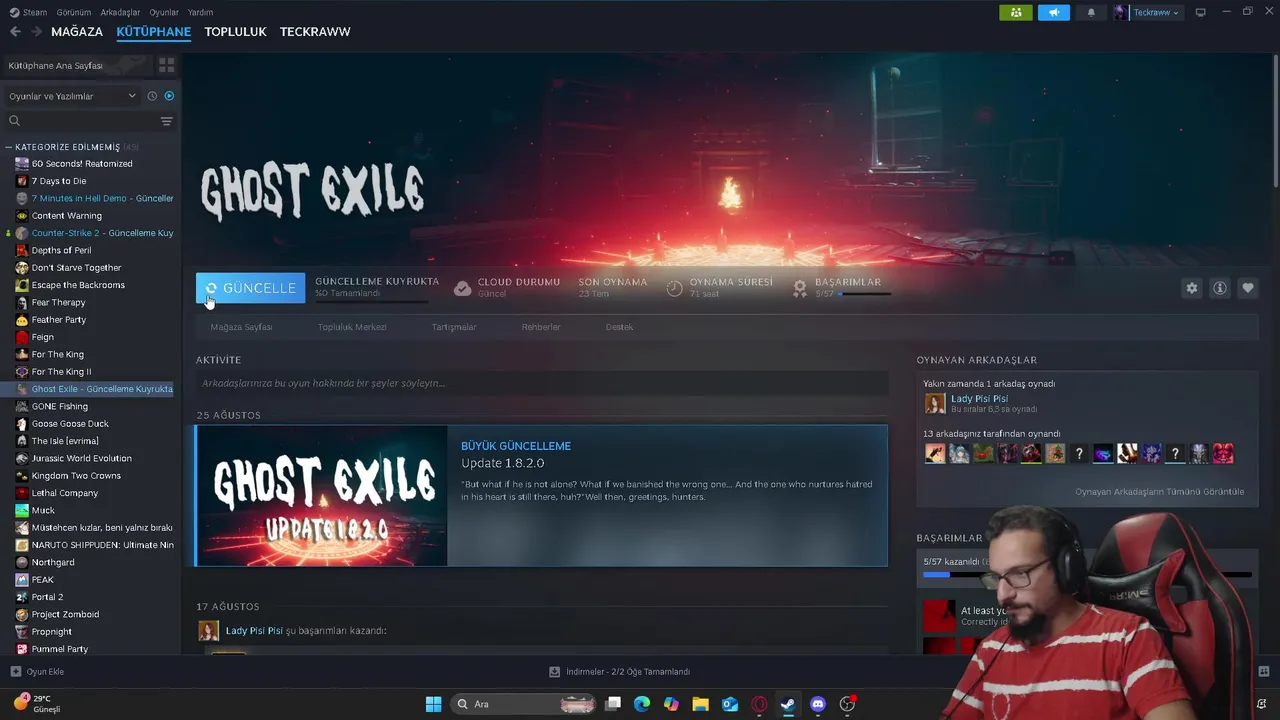This screenshot has width=1280, height=720.
Task: Open the BÜYÜK GÜNCELLEME news title
Action: 516,446
